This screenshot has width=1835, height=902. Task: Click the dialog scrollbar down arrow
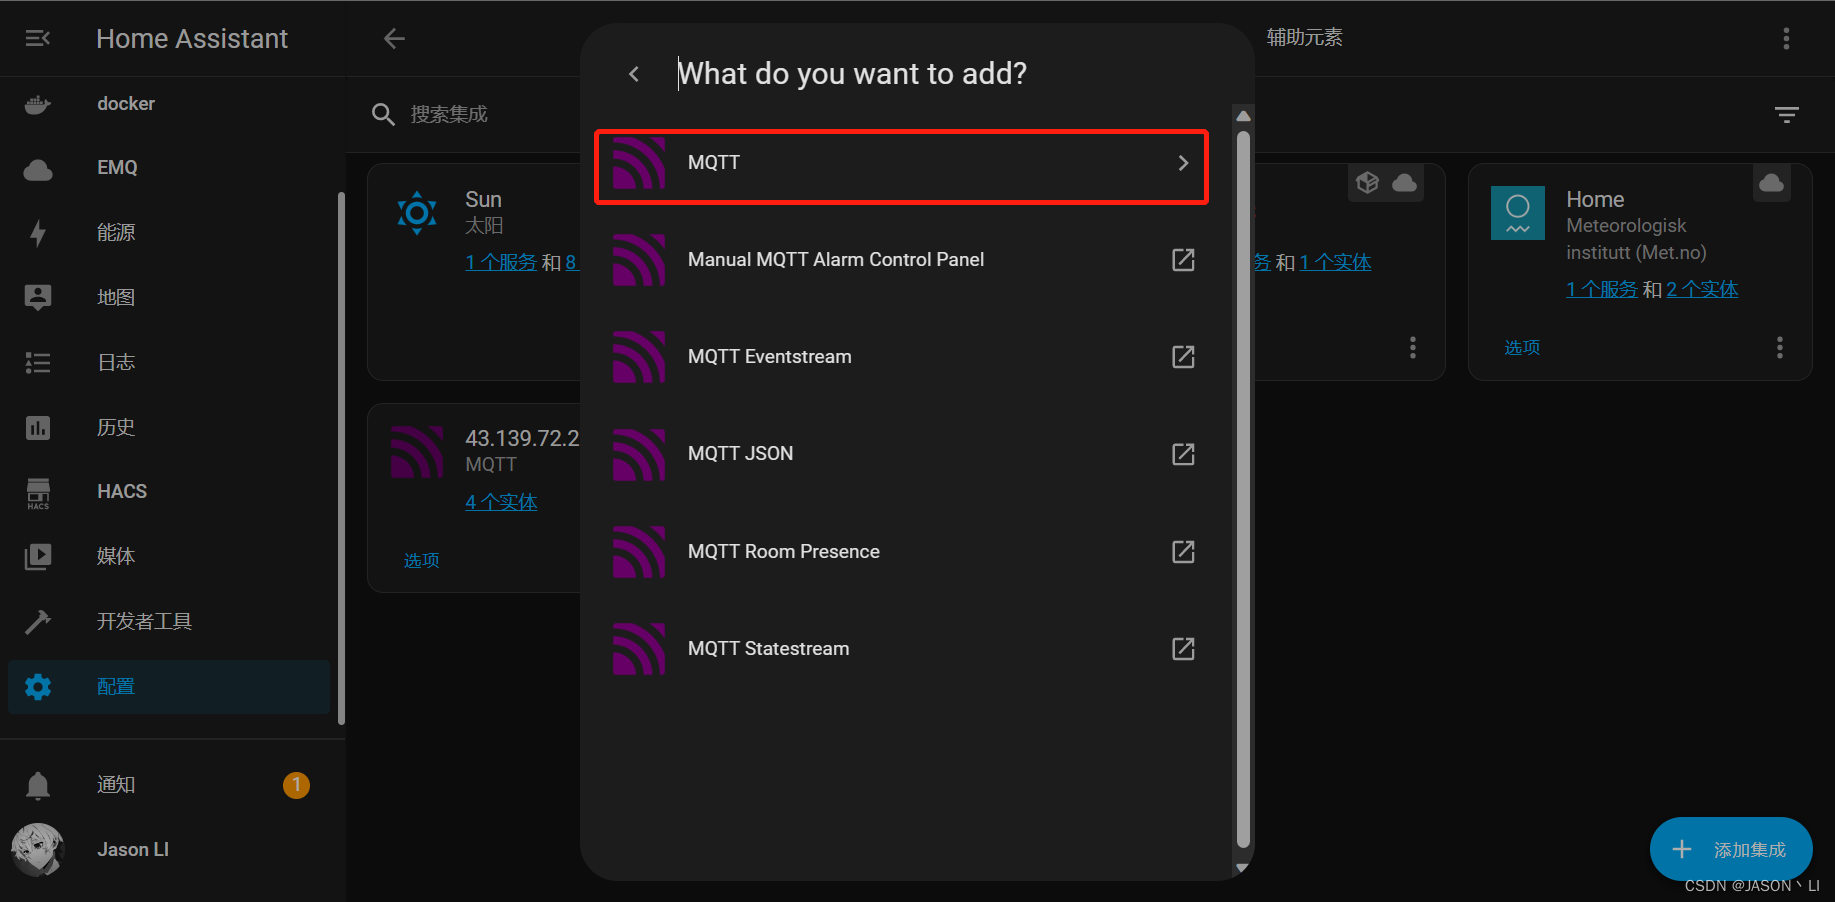(1243, 868)
